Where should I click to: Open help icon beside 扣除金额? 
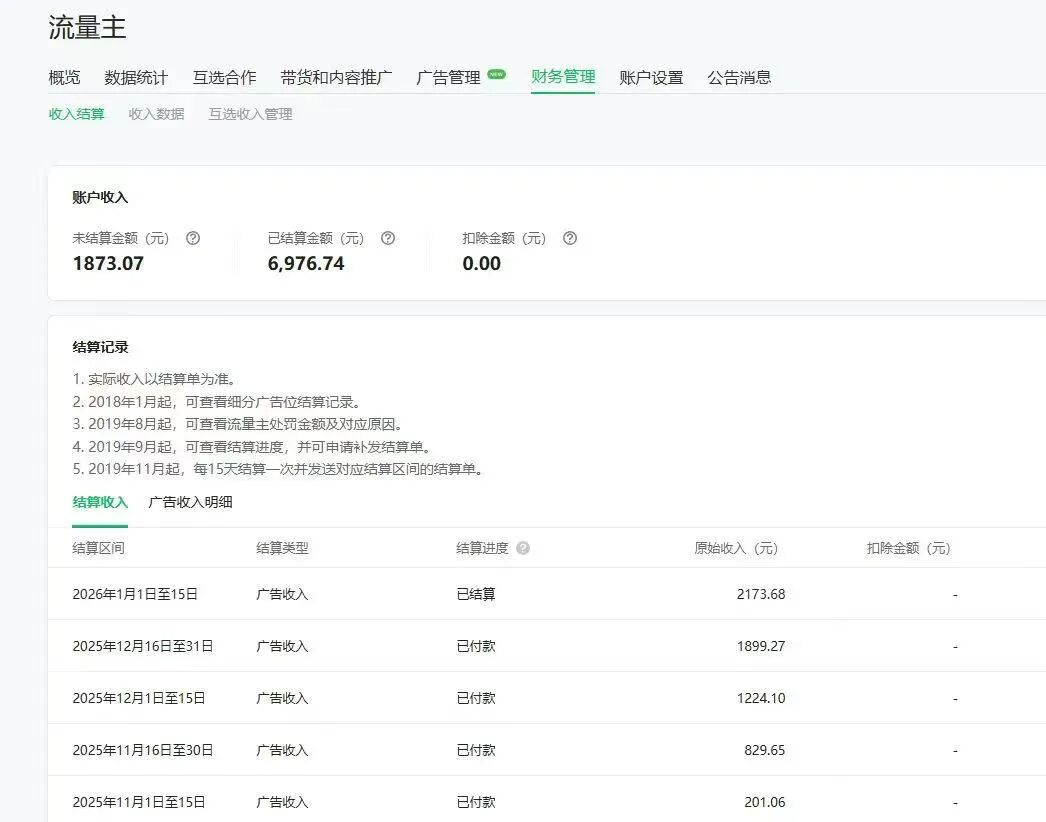[569, 238]
